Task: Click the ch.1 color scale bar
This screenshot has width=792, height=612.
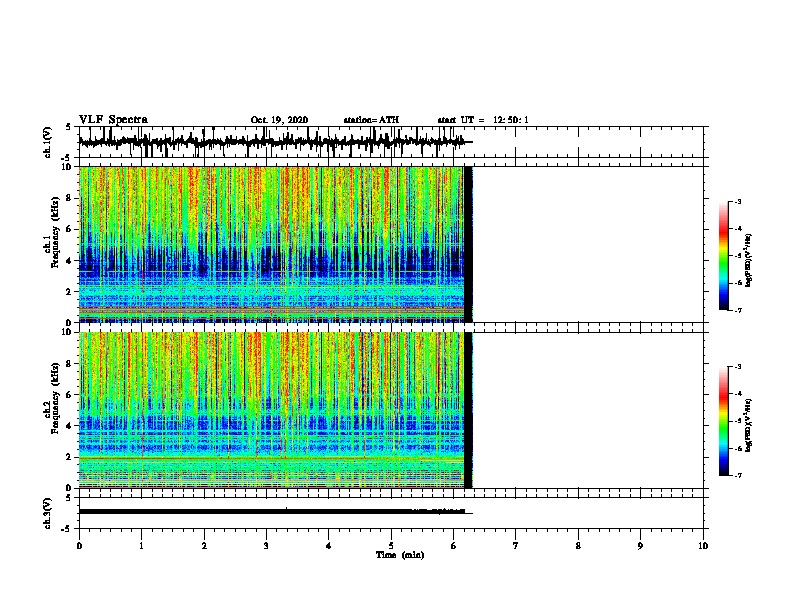Action: click(x=724, y=256)
